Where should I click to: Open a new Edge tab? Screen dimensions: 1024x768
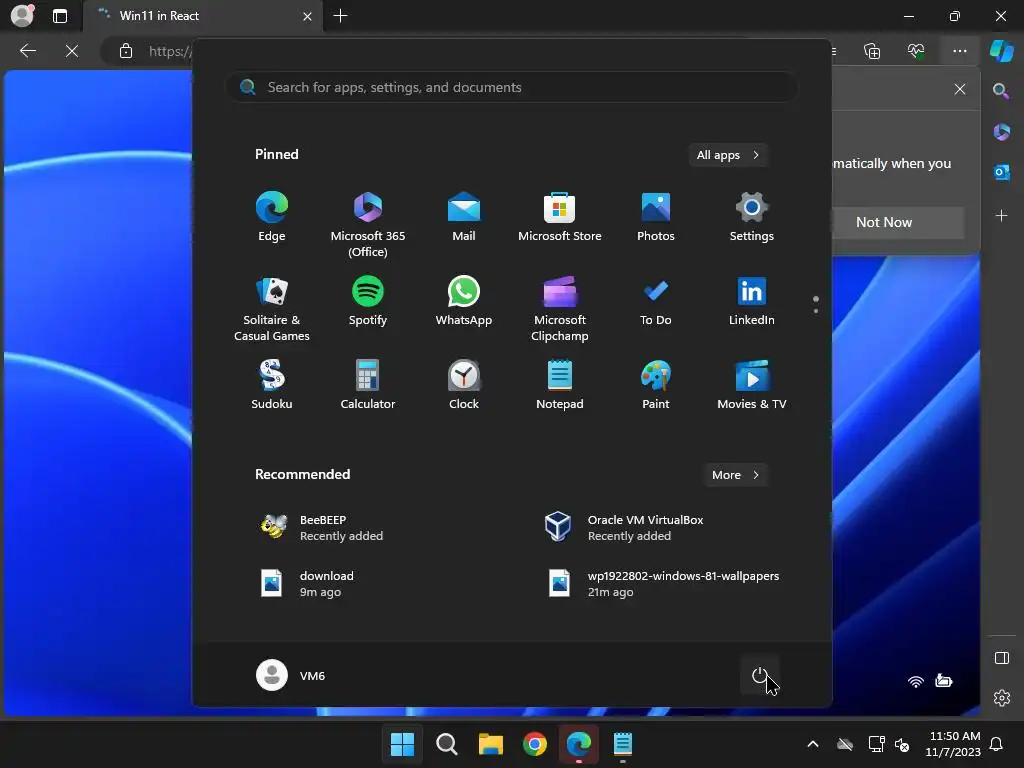point(340,16)
